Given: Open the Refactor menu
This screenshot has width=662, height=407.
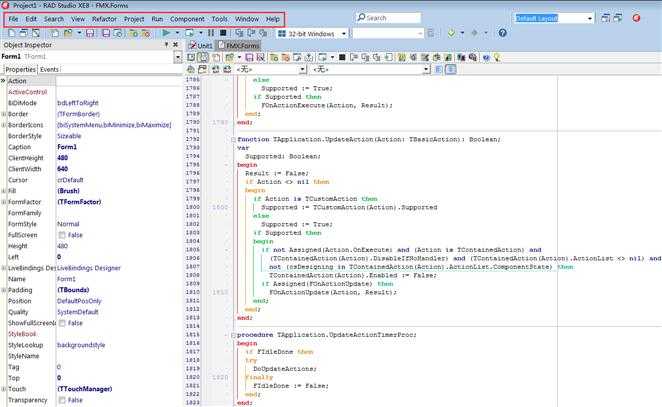Looking at the screenshot, I should tap(104, 19).
